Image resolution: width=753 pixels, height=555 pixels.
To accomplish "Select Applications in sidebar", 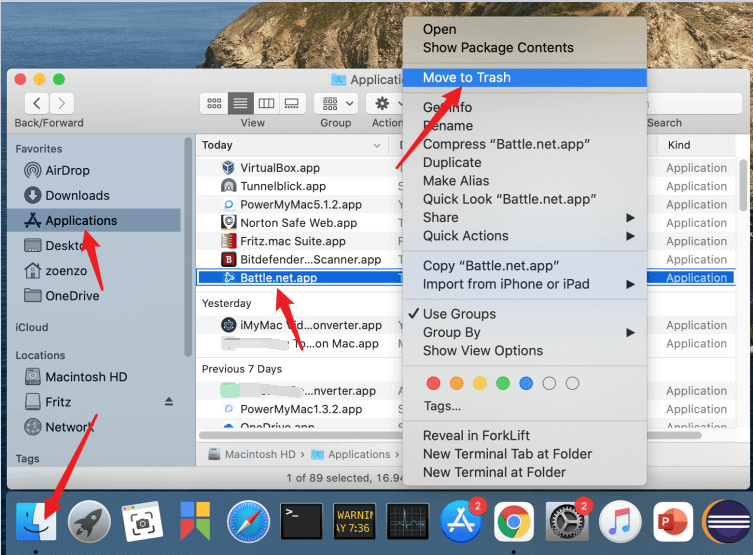I will pyautogui.click(x=94, y=220).
